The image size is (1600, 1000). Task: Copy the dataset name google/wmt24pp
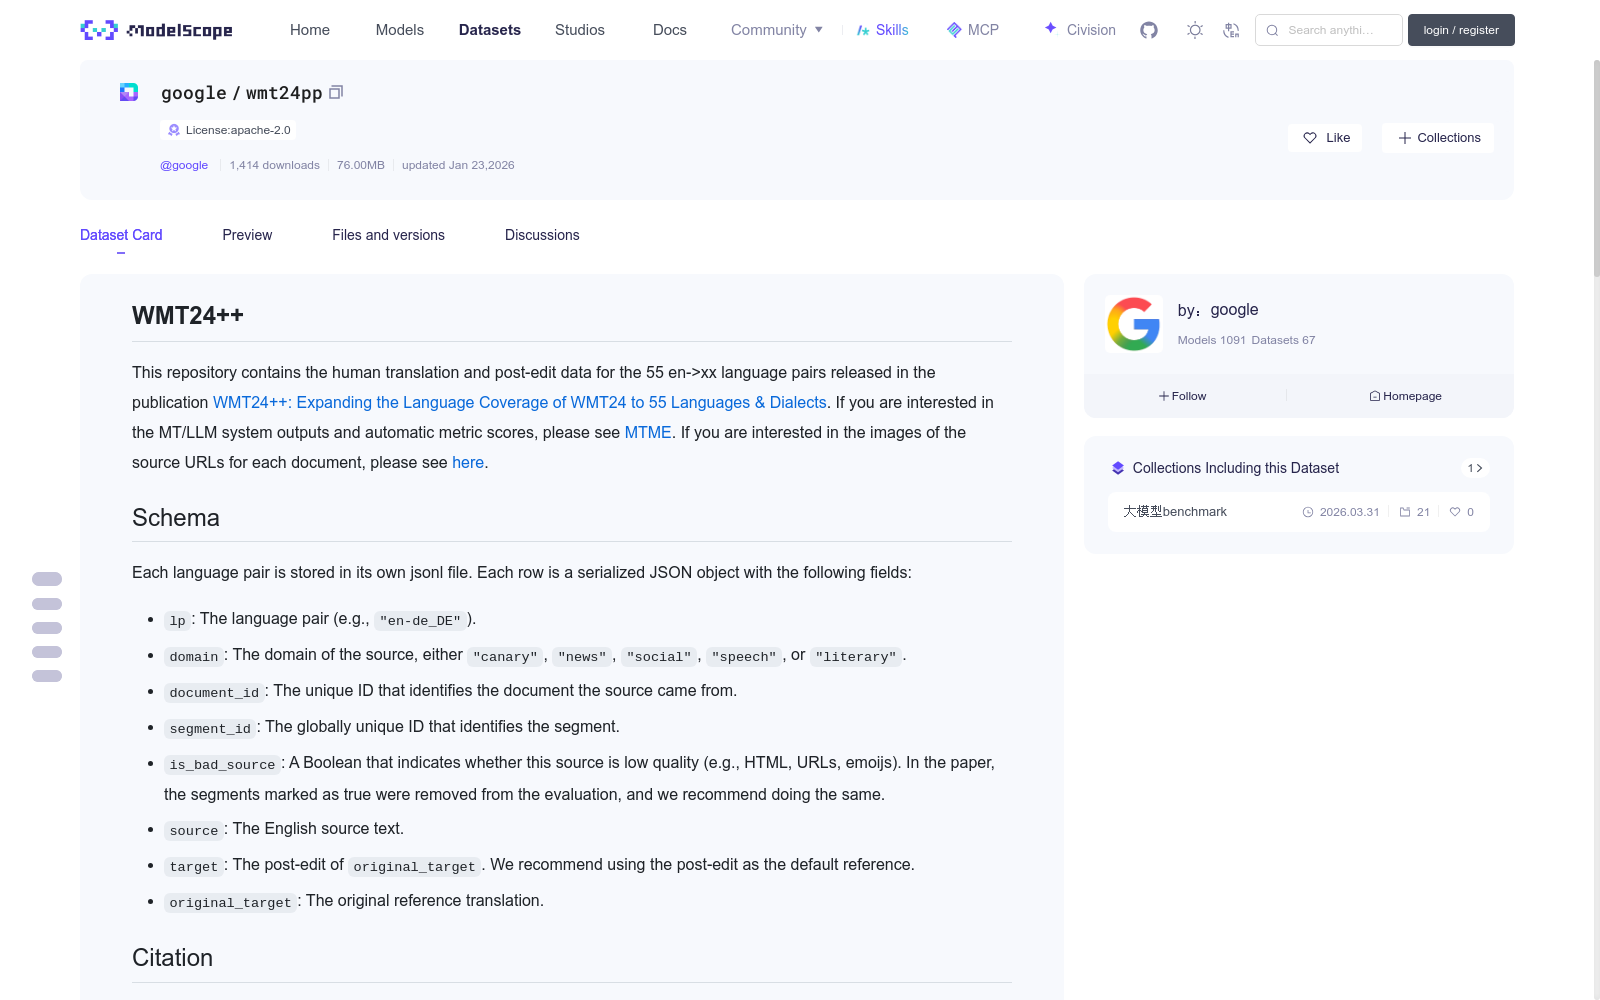[x=336, y=92]
